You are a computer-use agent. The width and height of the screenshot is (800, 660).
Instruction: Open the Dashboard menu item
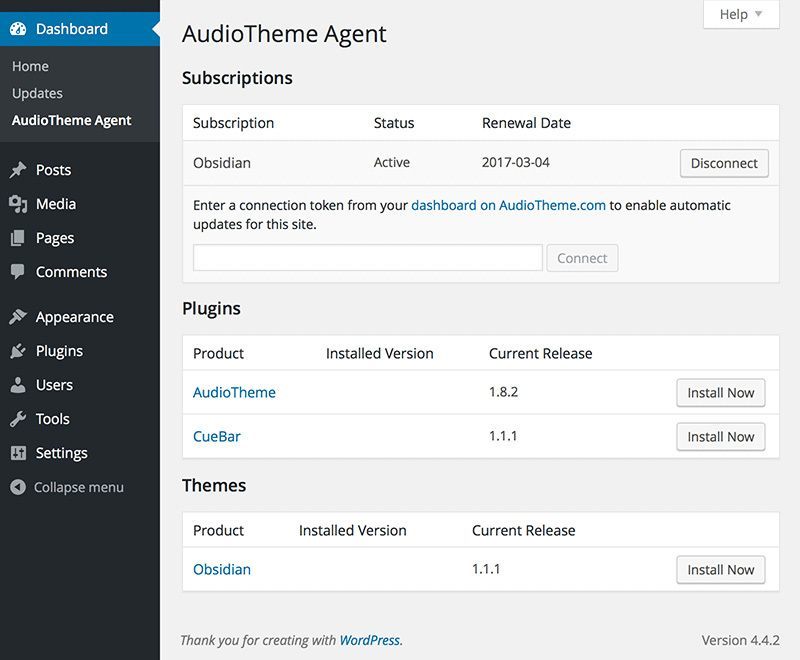pos(80,29)
